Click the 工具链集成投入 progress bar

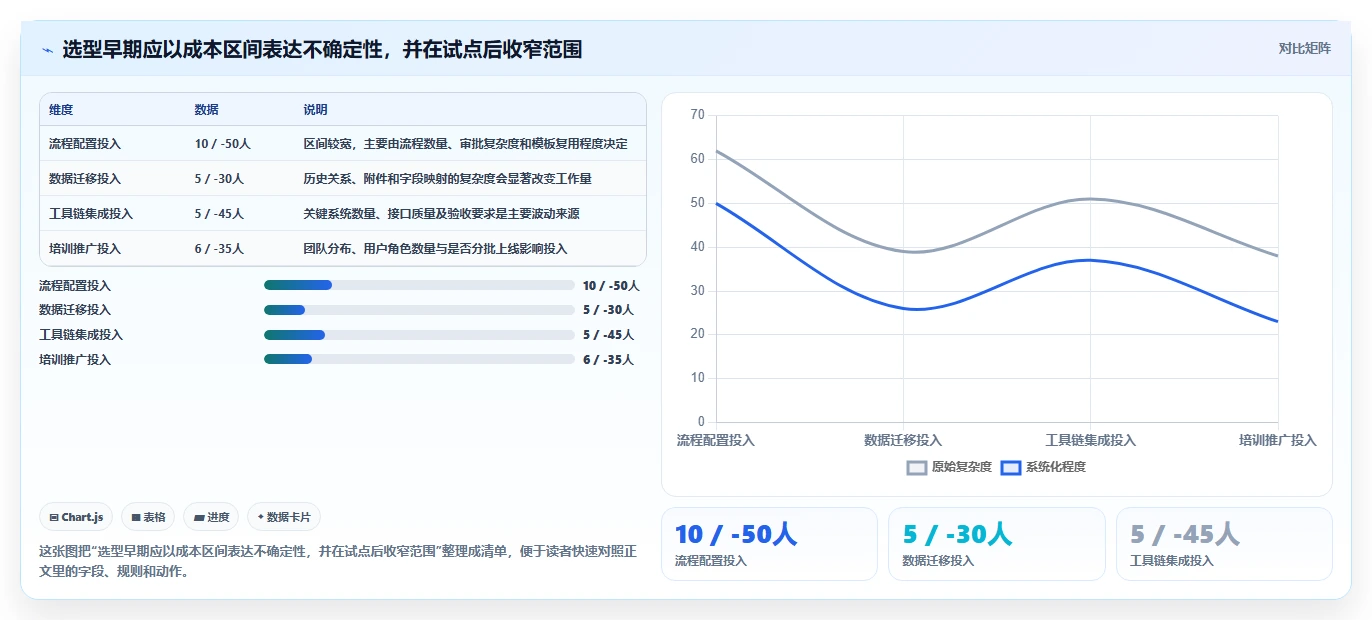419,335
